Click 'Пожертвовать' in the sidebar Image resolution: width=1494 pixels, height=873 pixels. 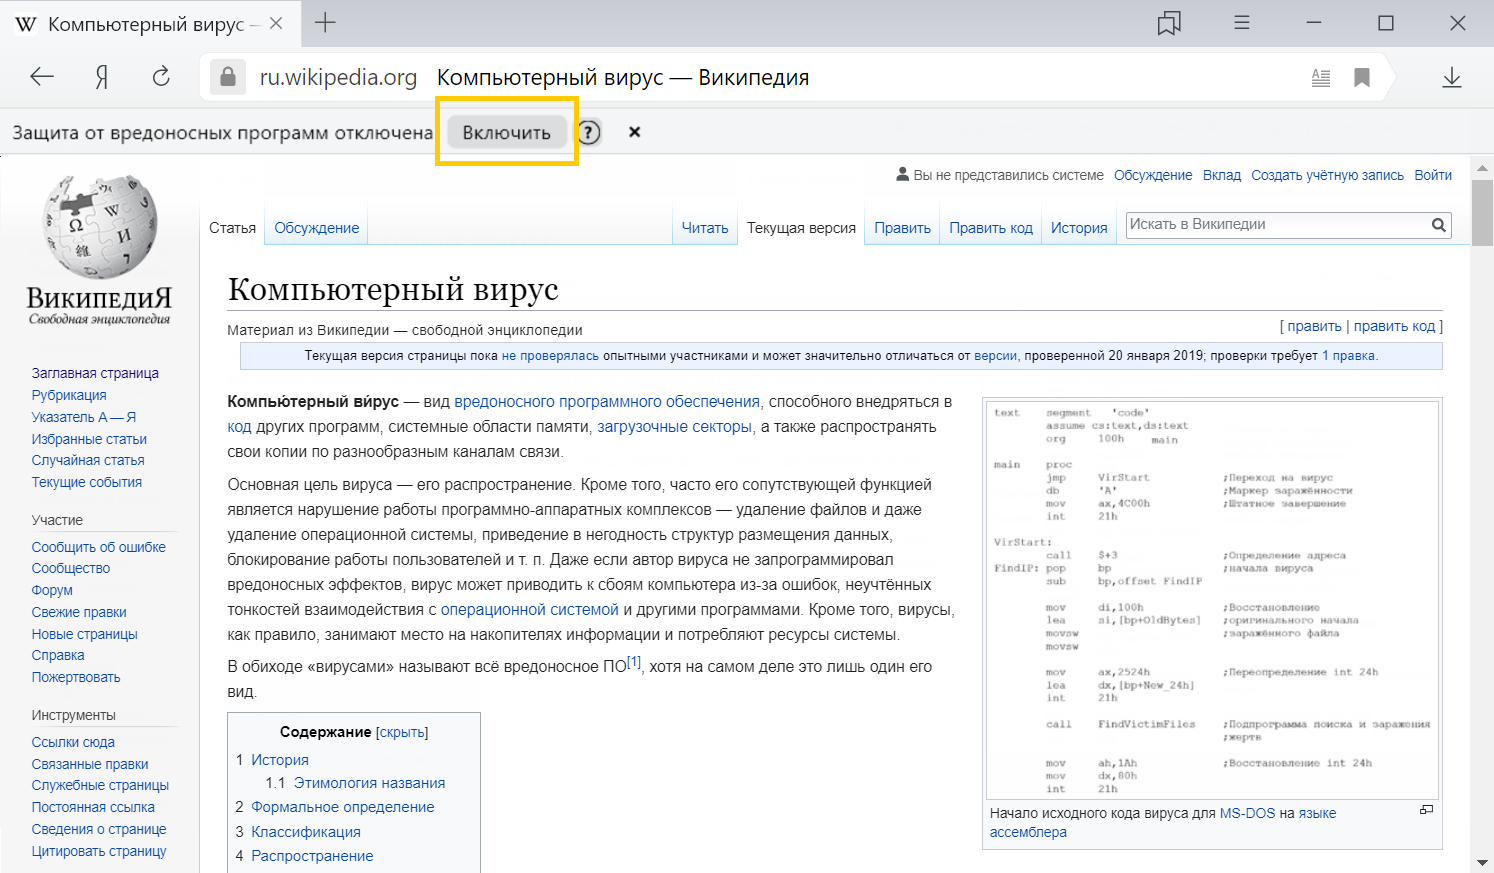(x=76, y=677)
